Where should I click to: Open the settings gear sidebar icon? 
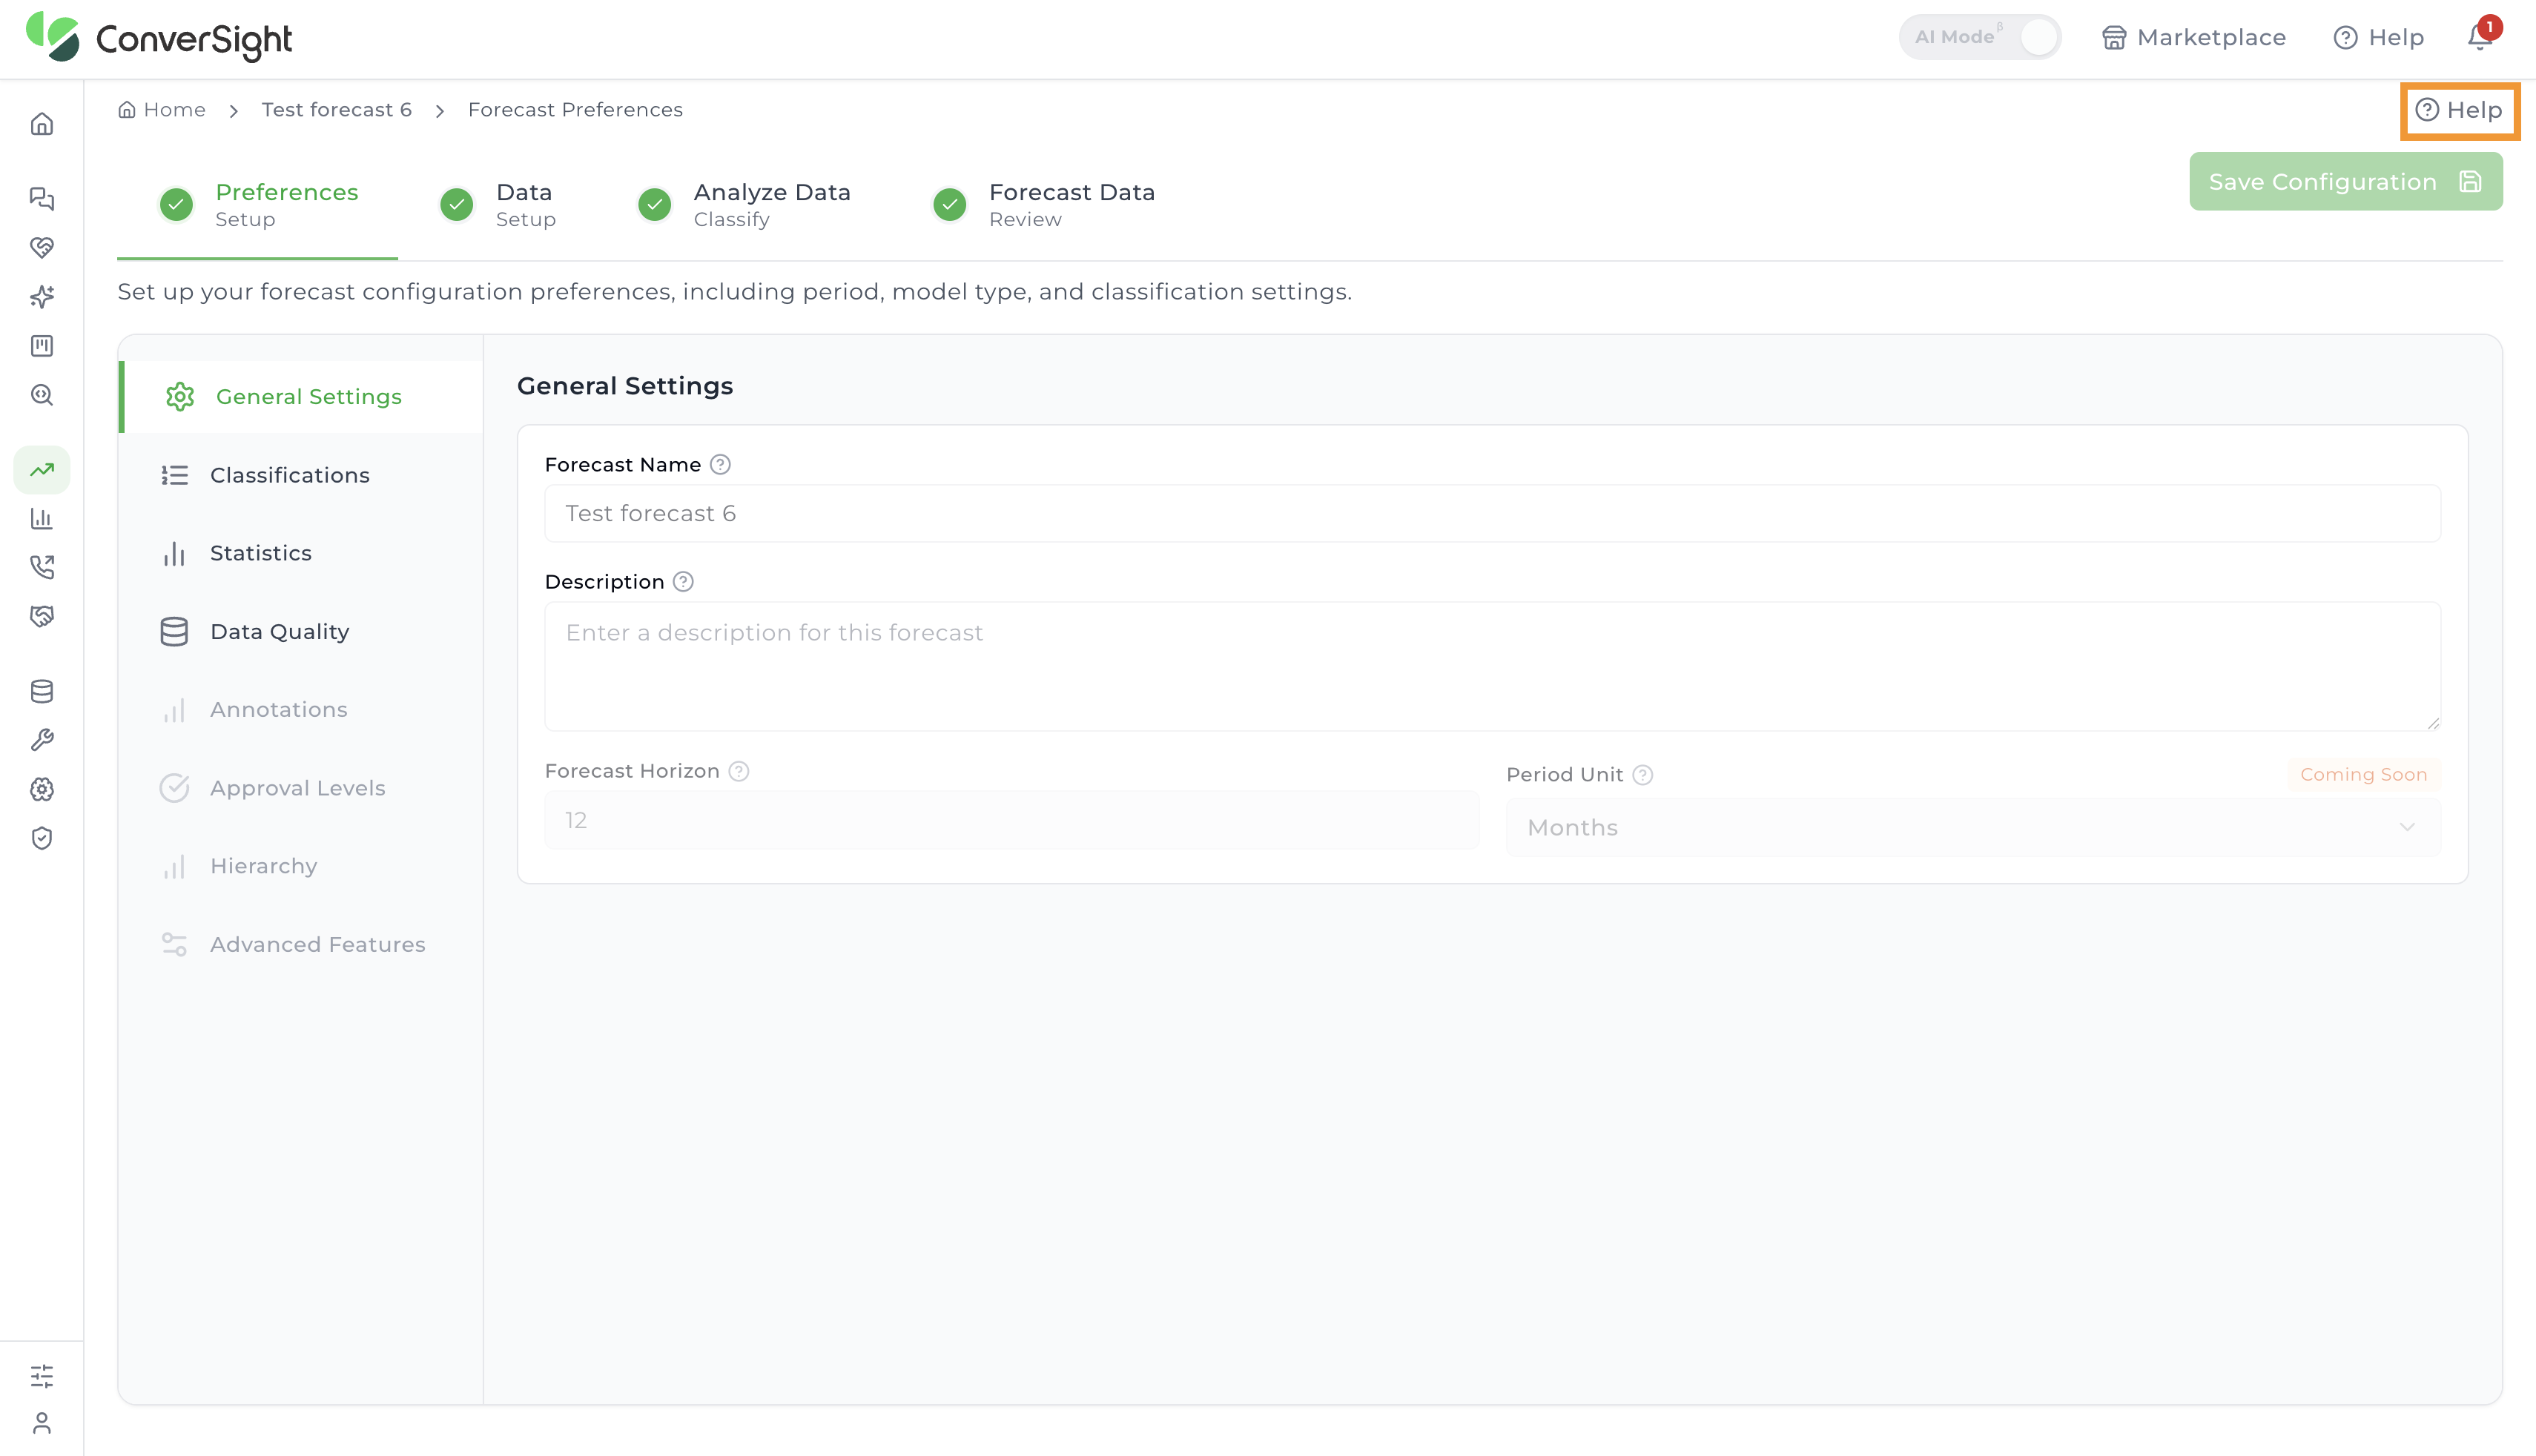[42, 789]
